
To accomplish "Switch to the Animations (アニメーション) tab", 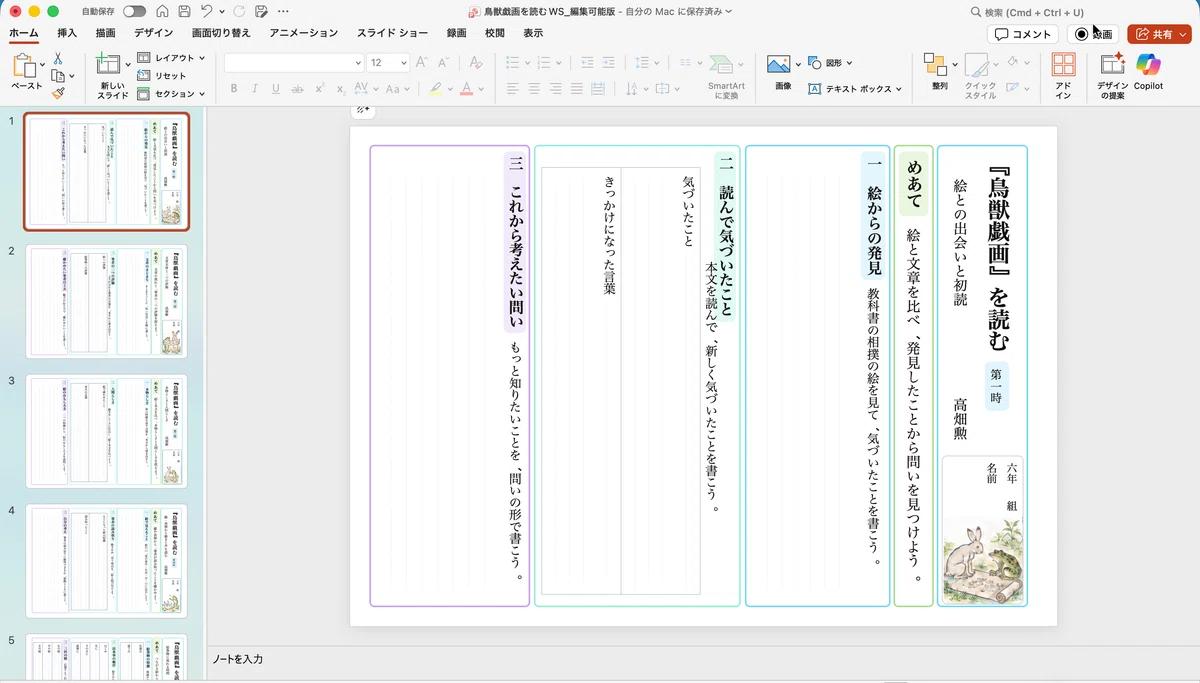I will pos(304,33).
